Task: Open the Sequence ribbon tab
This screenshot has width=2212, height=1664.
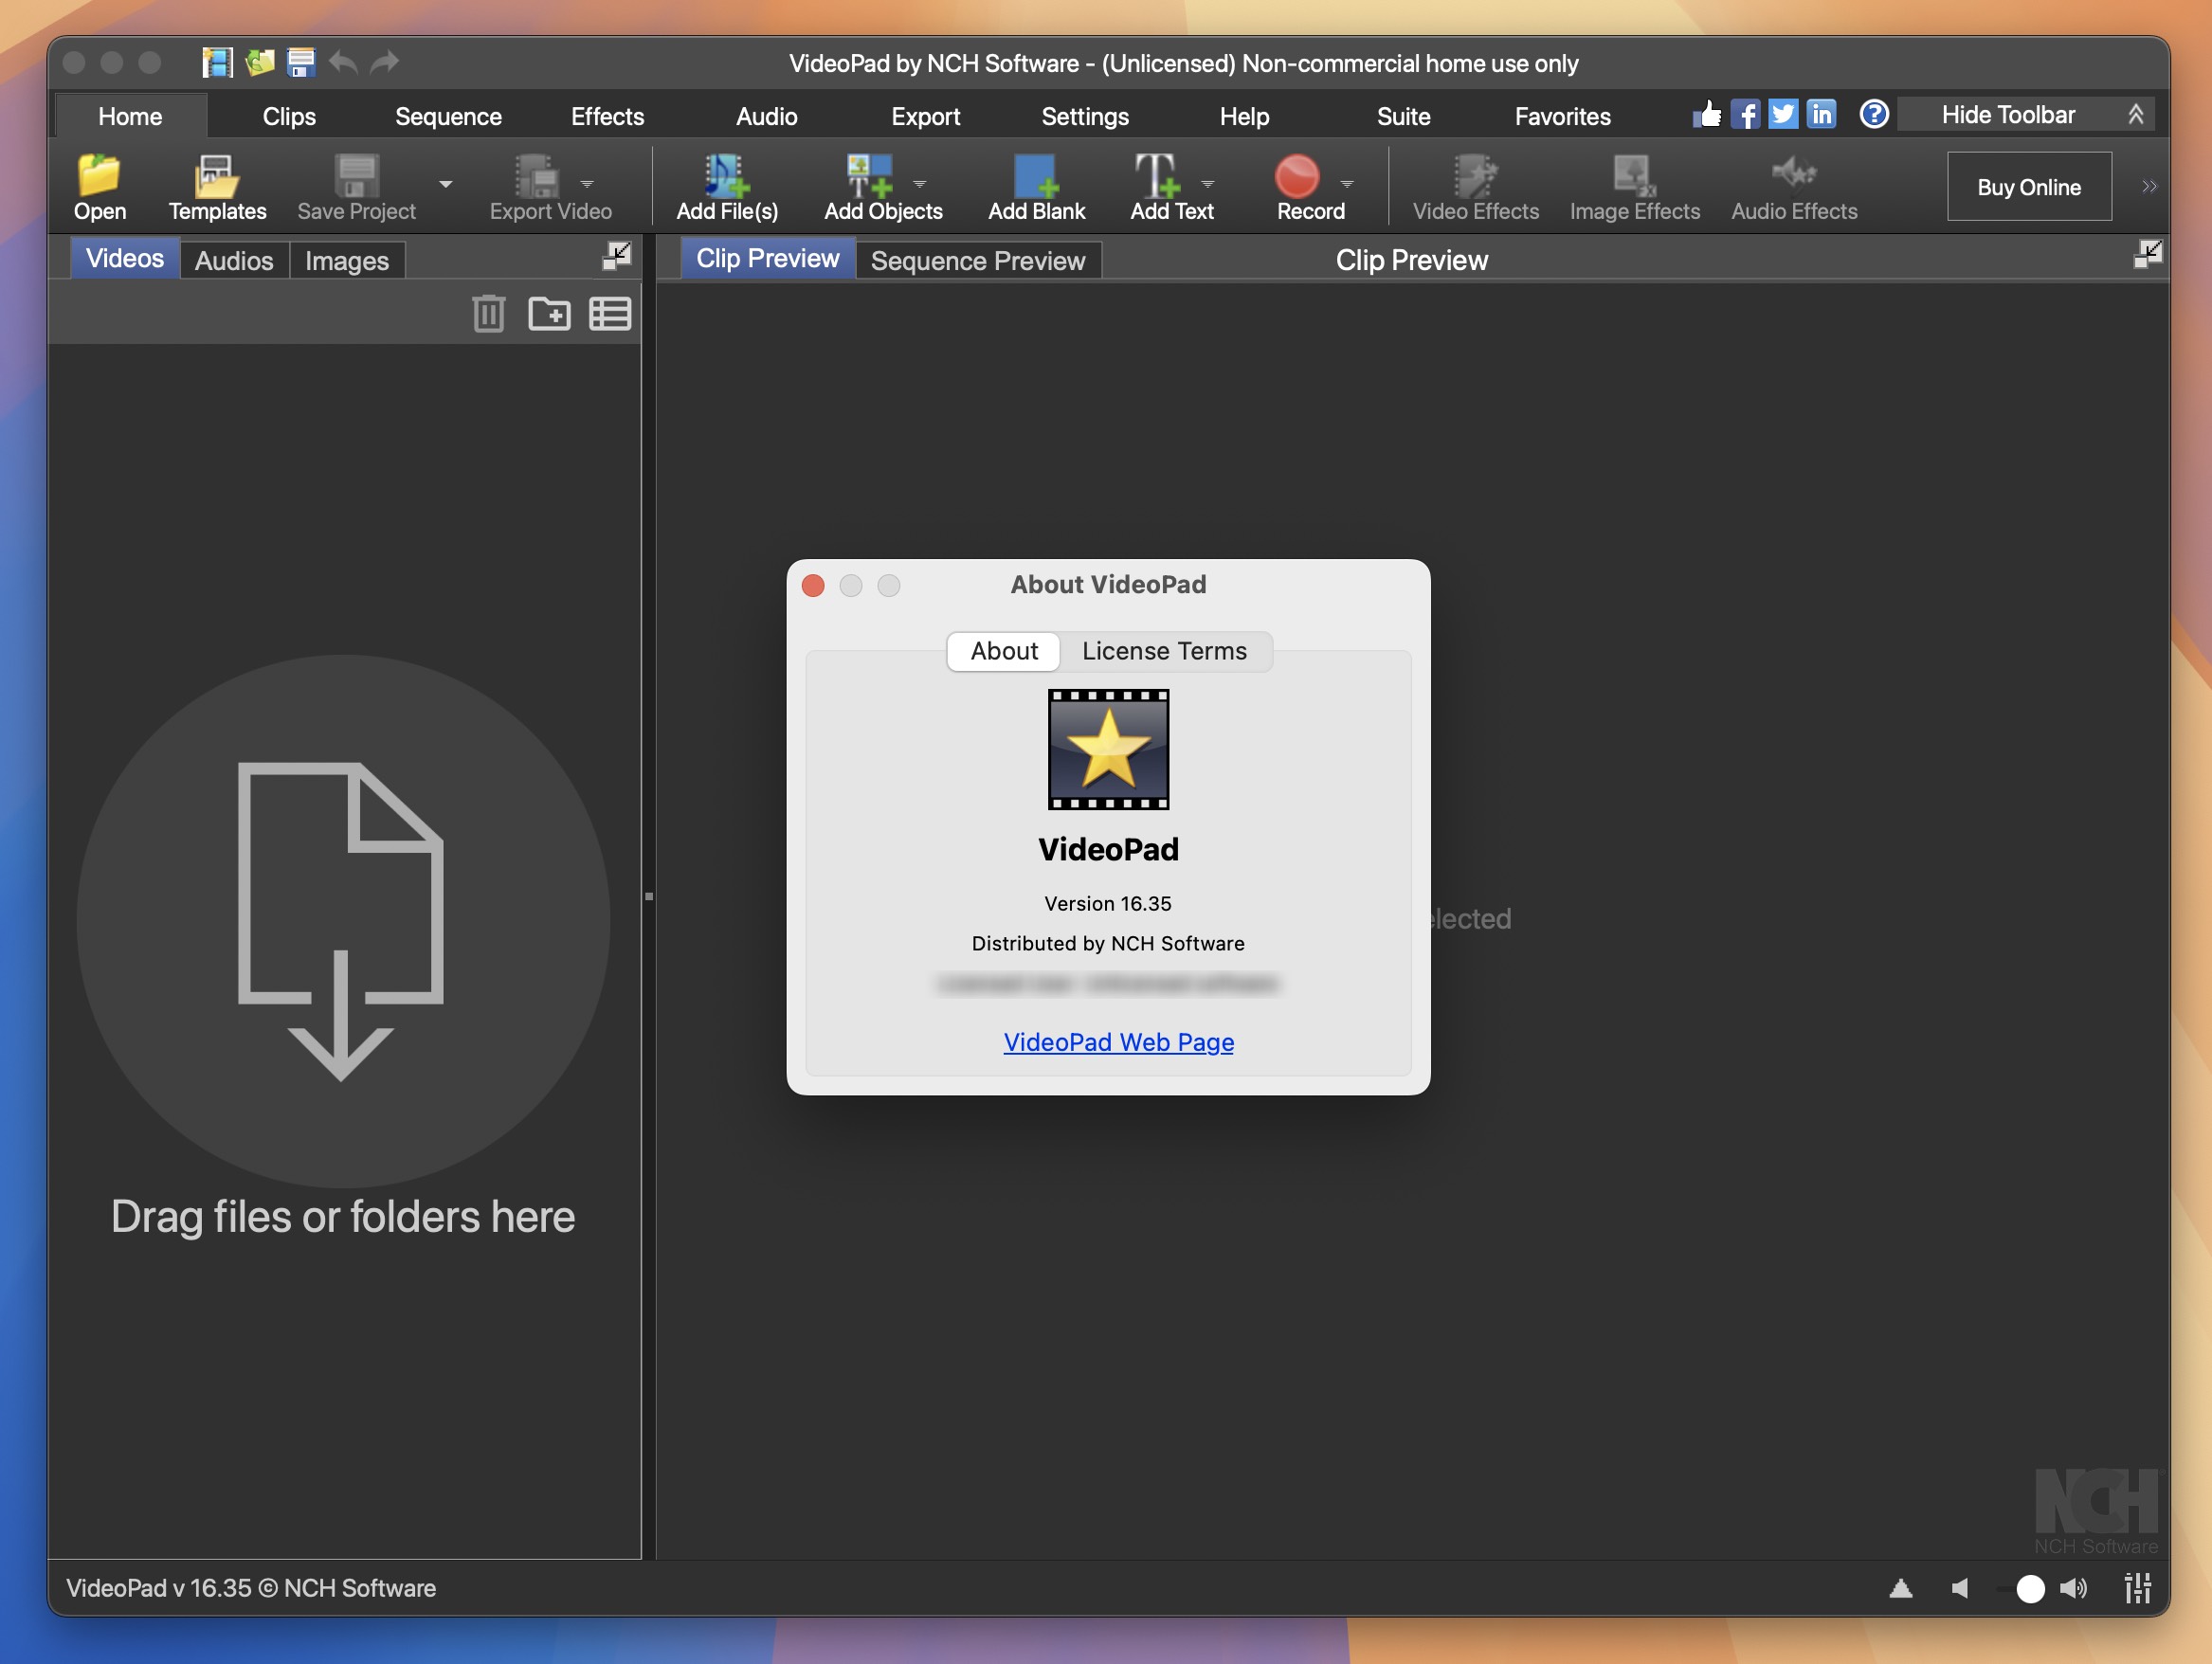Action: point(448,116)
